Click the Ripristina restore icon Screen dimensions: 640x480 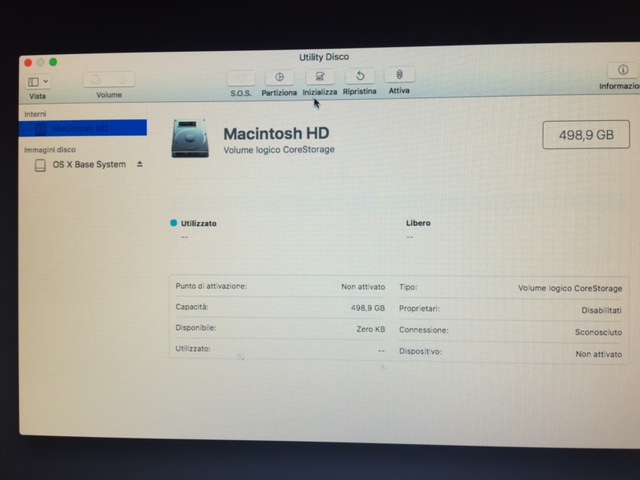coord(360,76)
